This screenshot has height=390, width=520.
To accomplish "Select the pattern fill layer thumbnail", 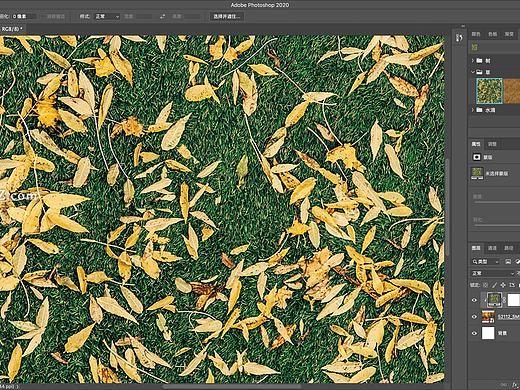I will [x=494, y=300].
